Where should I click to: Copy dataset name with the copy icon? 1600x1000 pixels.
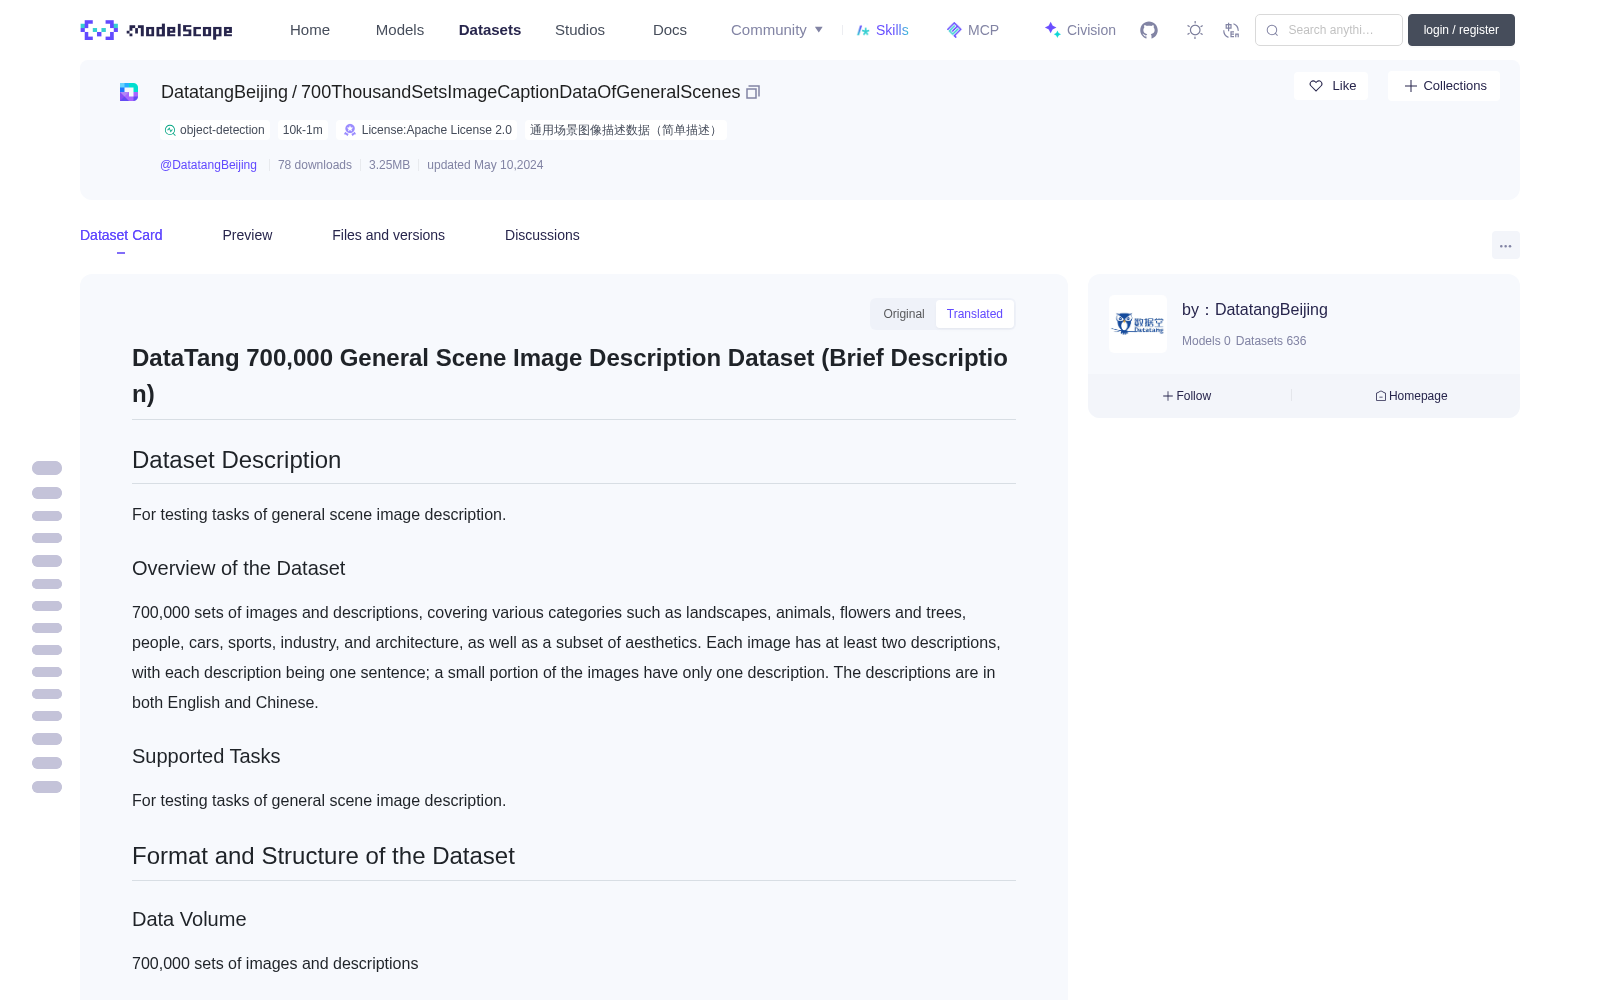(753, 92)
